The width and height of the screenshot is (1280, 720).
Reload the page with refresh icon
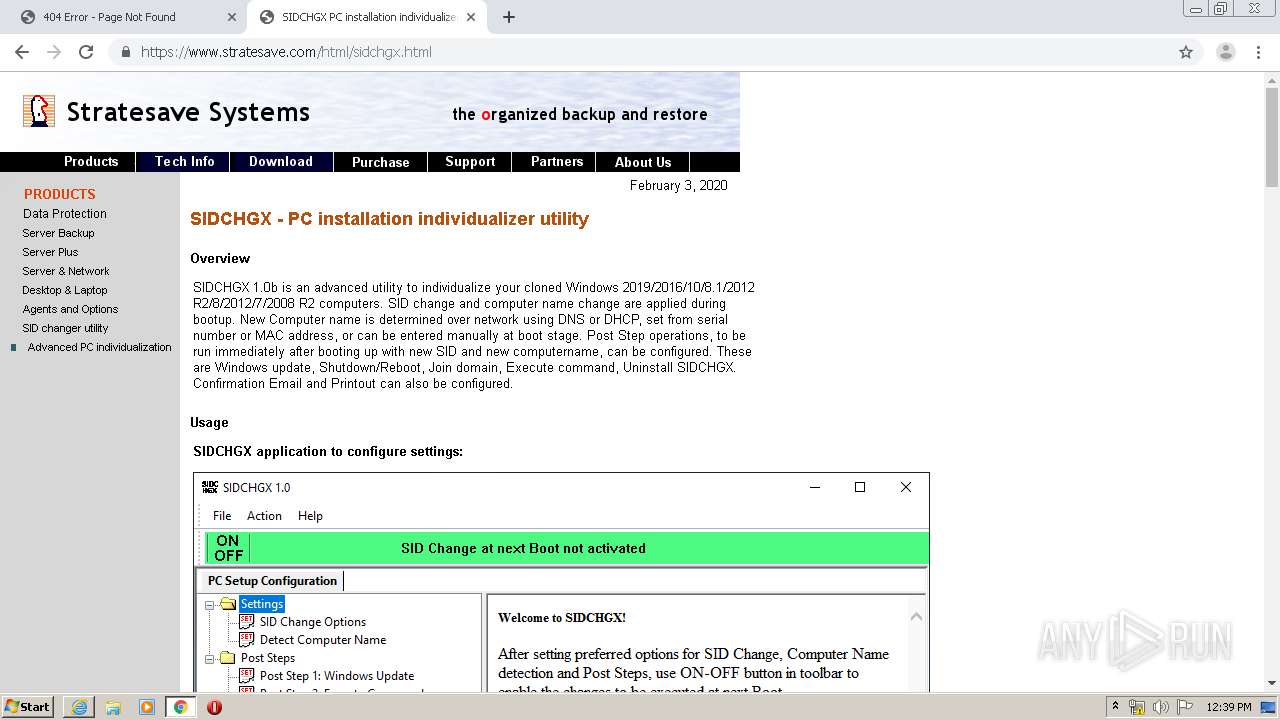pyautogui.click(x=86, y=52)
